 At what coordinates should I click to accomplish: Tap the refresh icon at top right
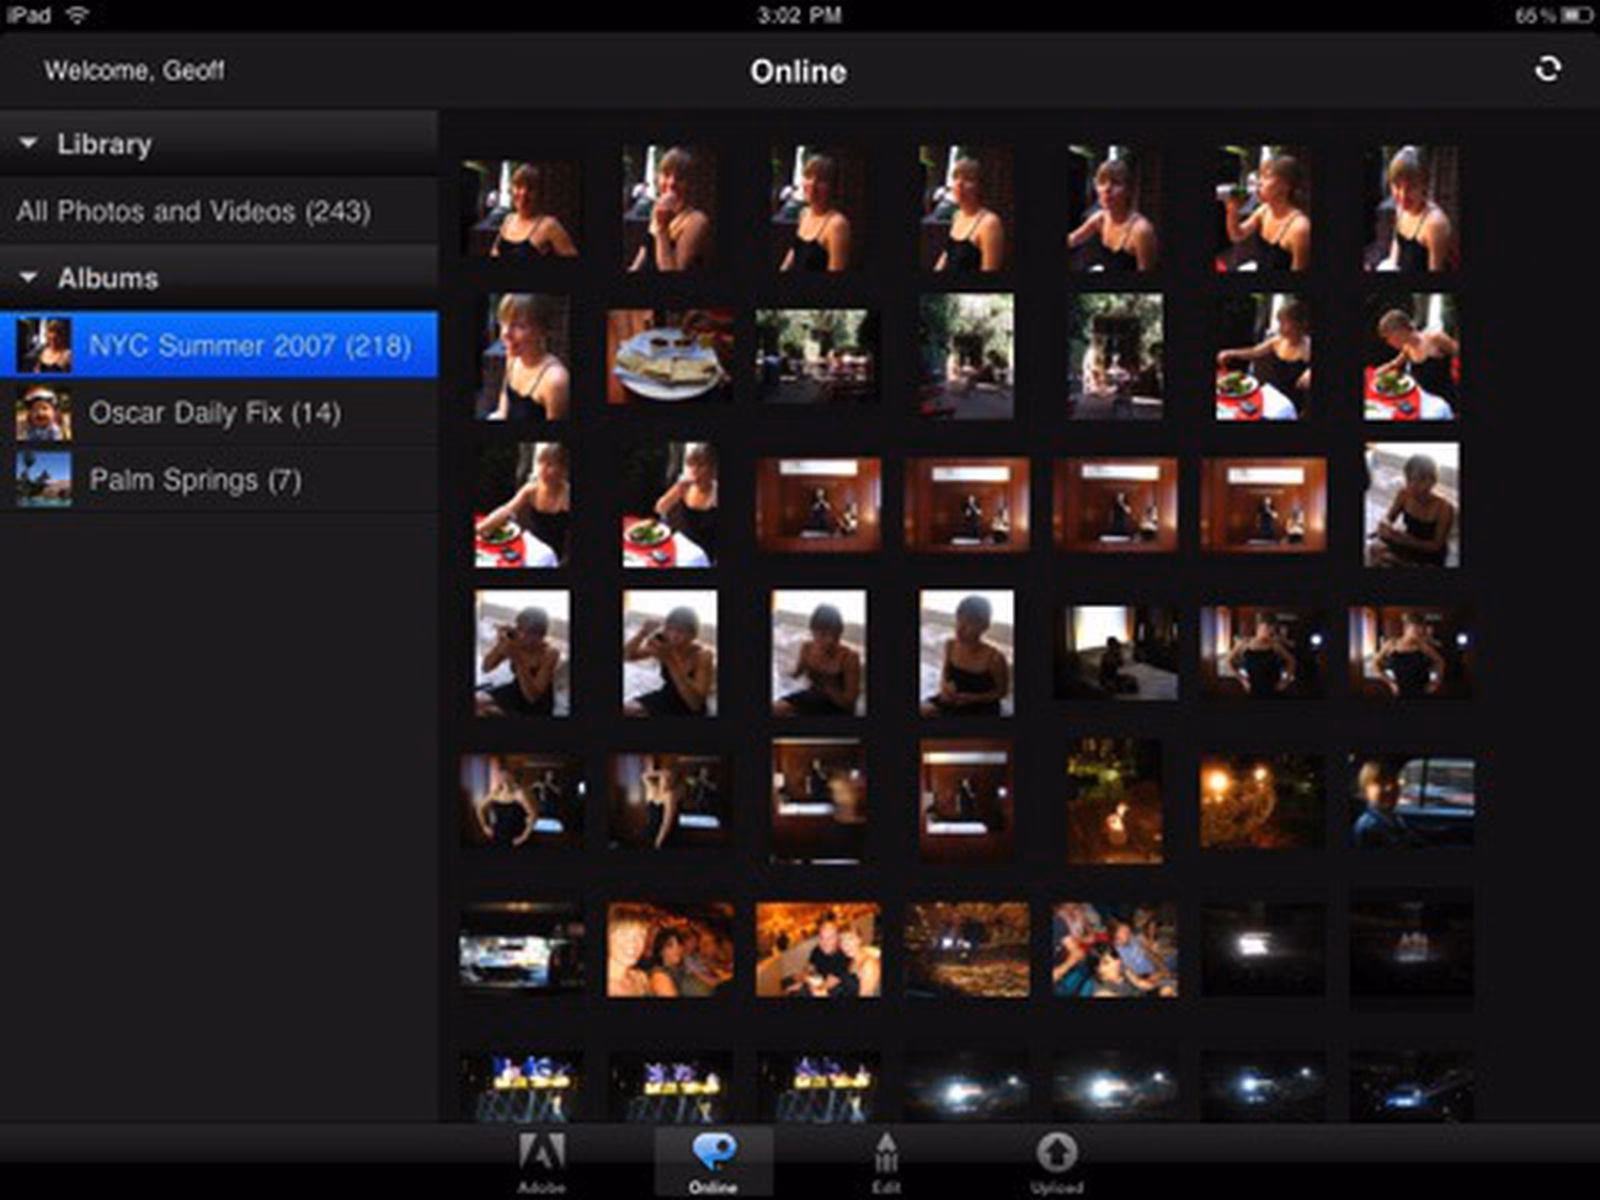pyautogui.click(x=1549, y=69)
